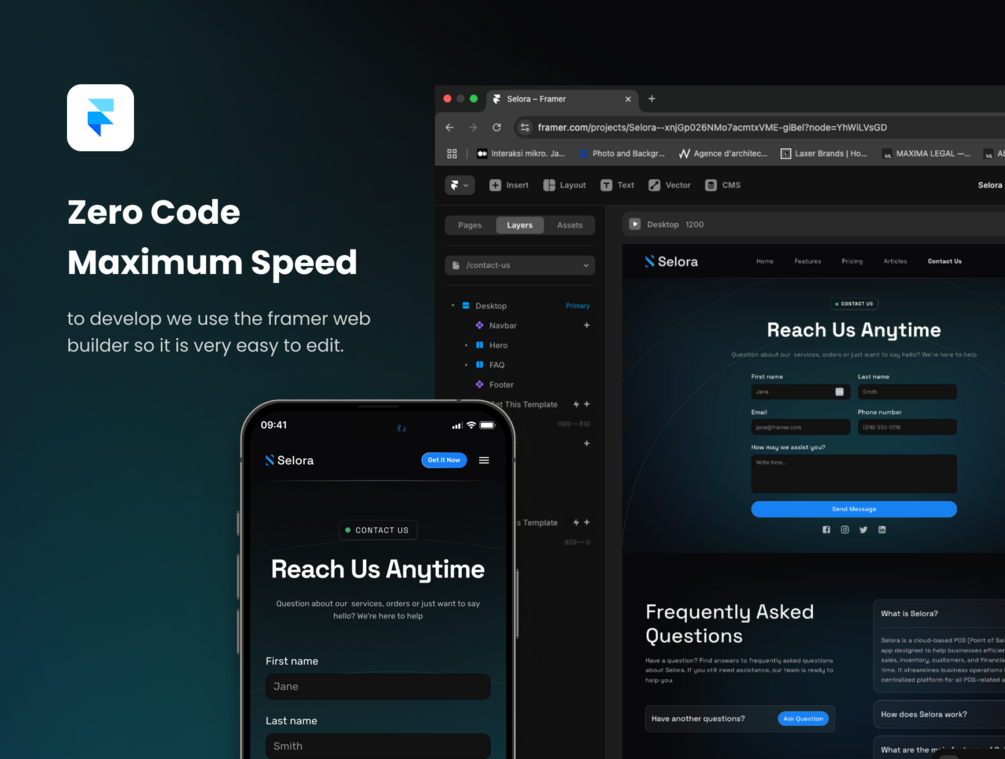Open the Interaksi mikro bookmark
The height and width of the screenshot is (759, 1005).
521,154
